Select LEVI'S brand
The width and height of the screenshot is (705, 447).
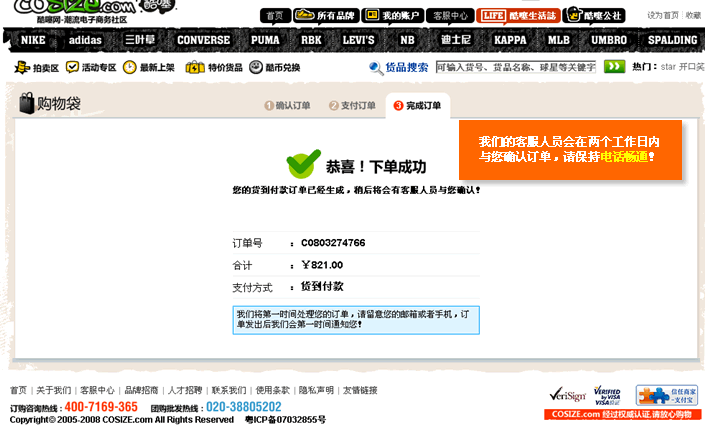[358, 40]
